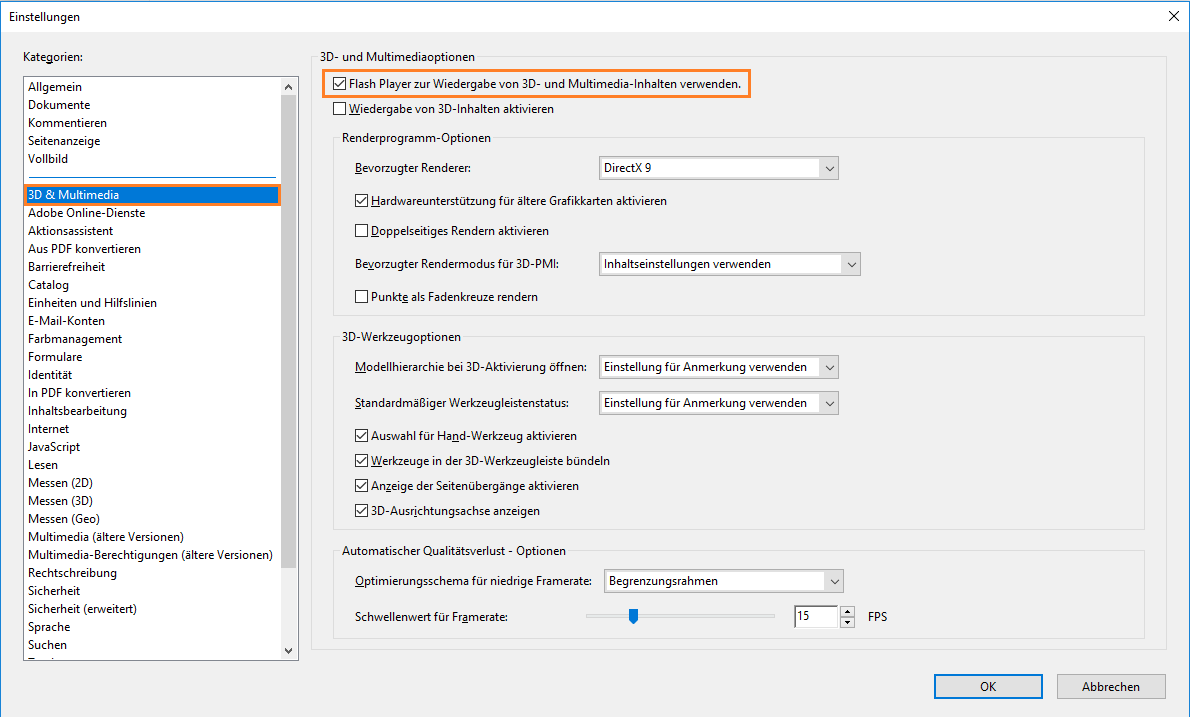Uncheck Flash Player zur Wiedergabe checkbox
This screenshot has height=717, width=1190.
[339, 83]
